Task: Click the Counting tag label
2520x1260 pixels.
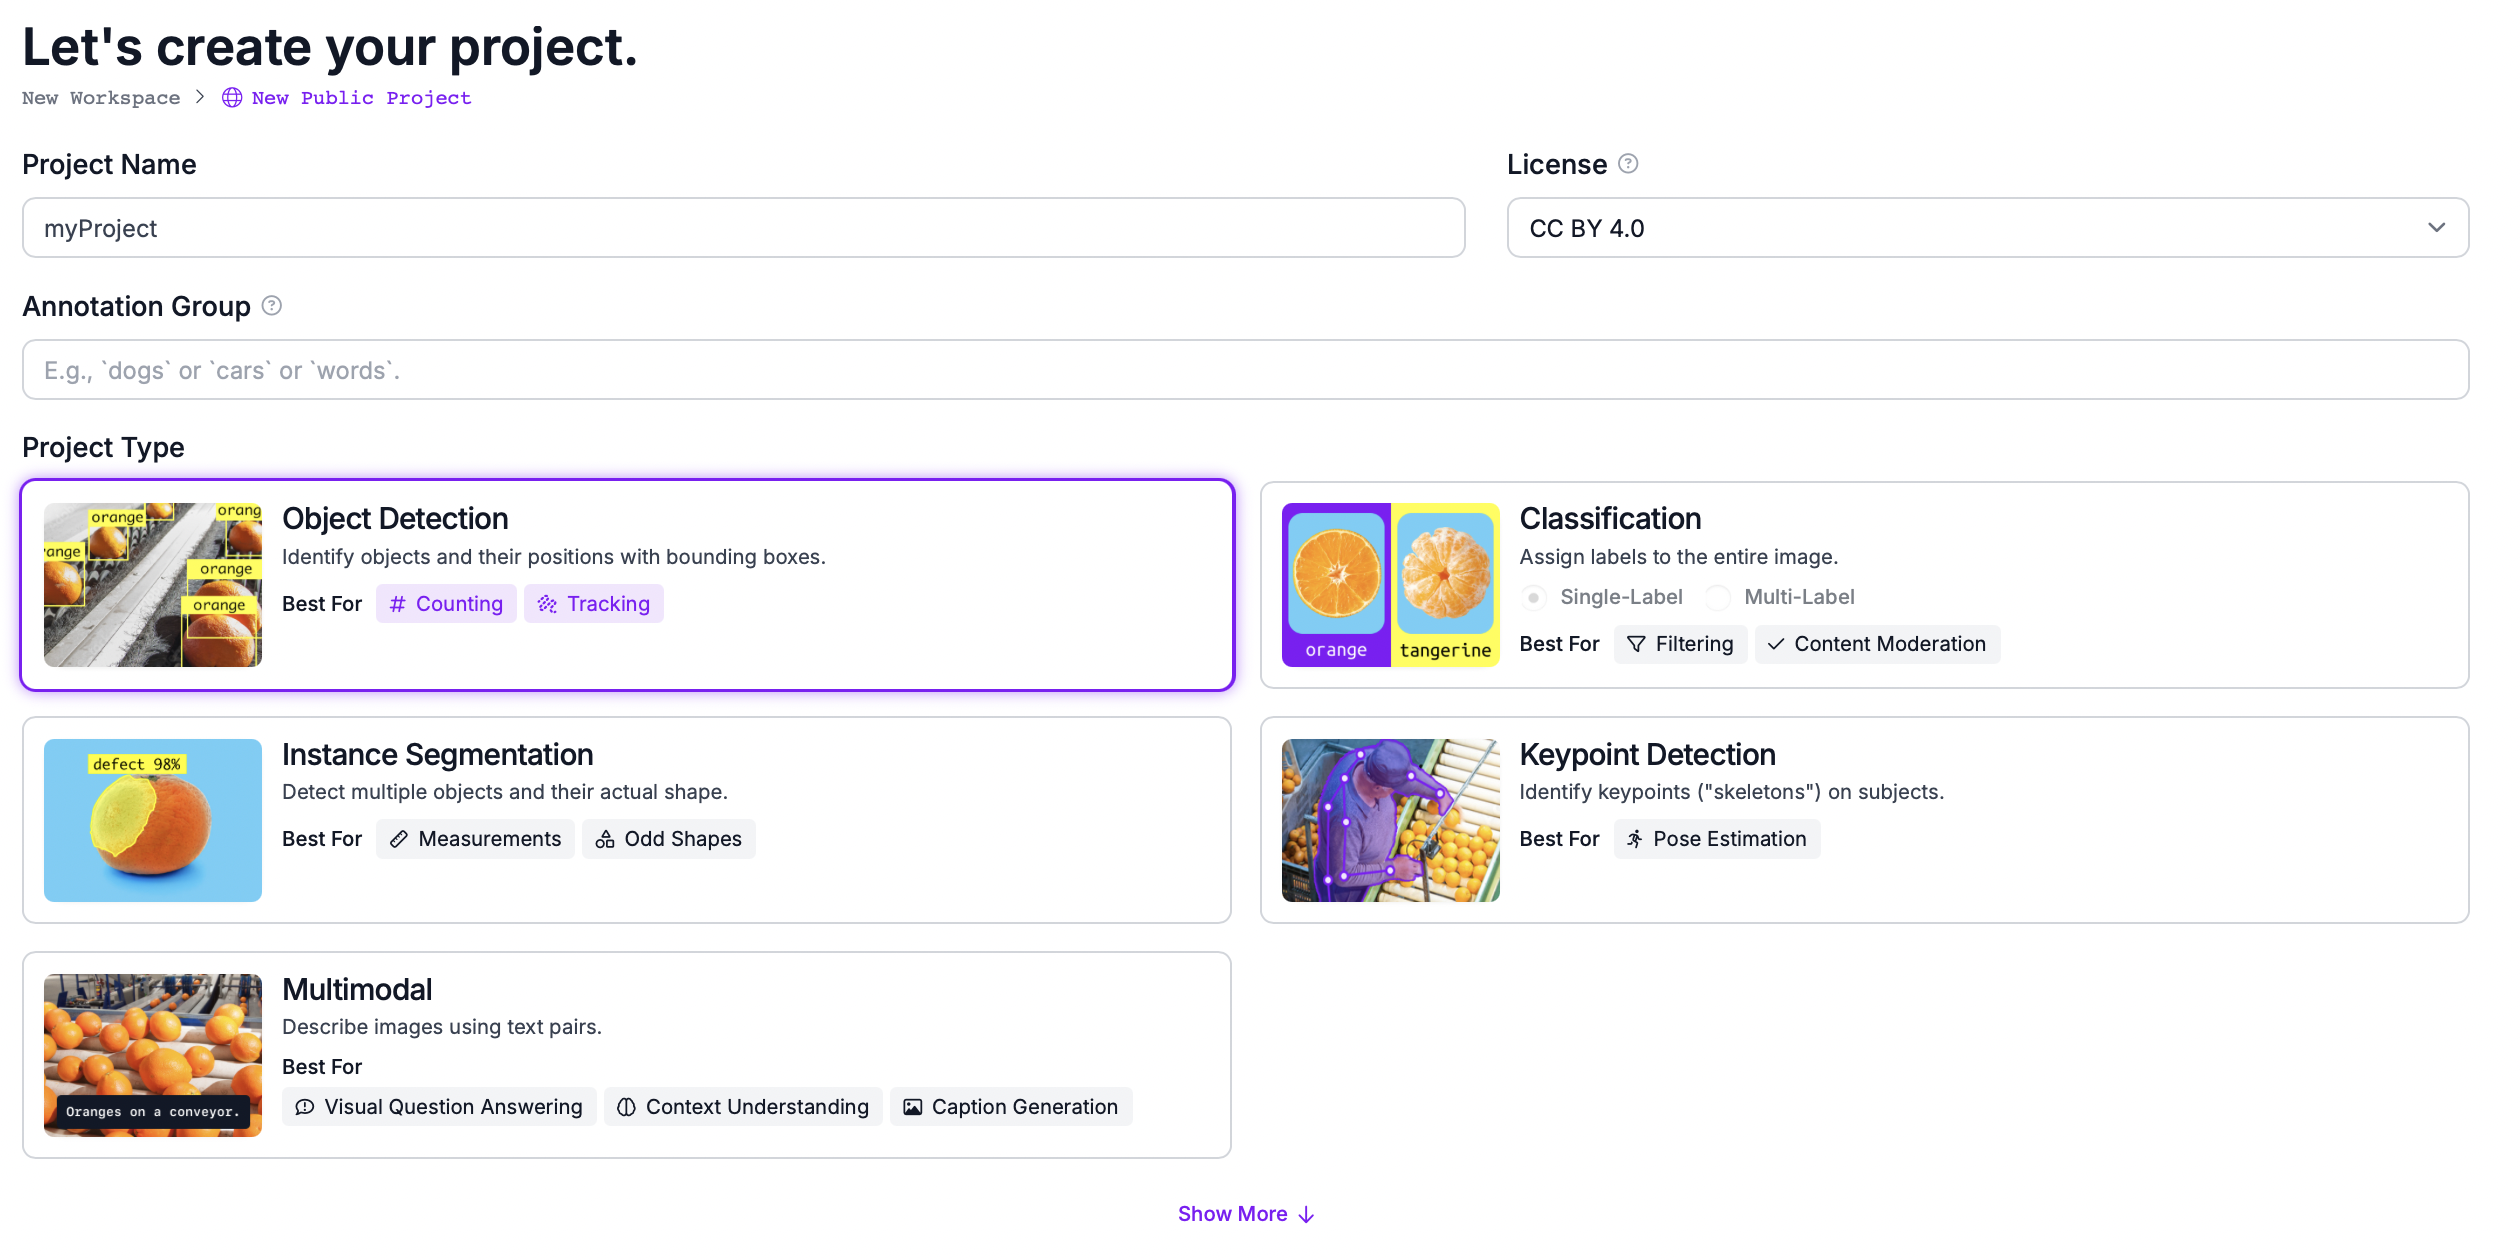Action: point(447,604)
